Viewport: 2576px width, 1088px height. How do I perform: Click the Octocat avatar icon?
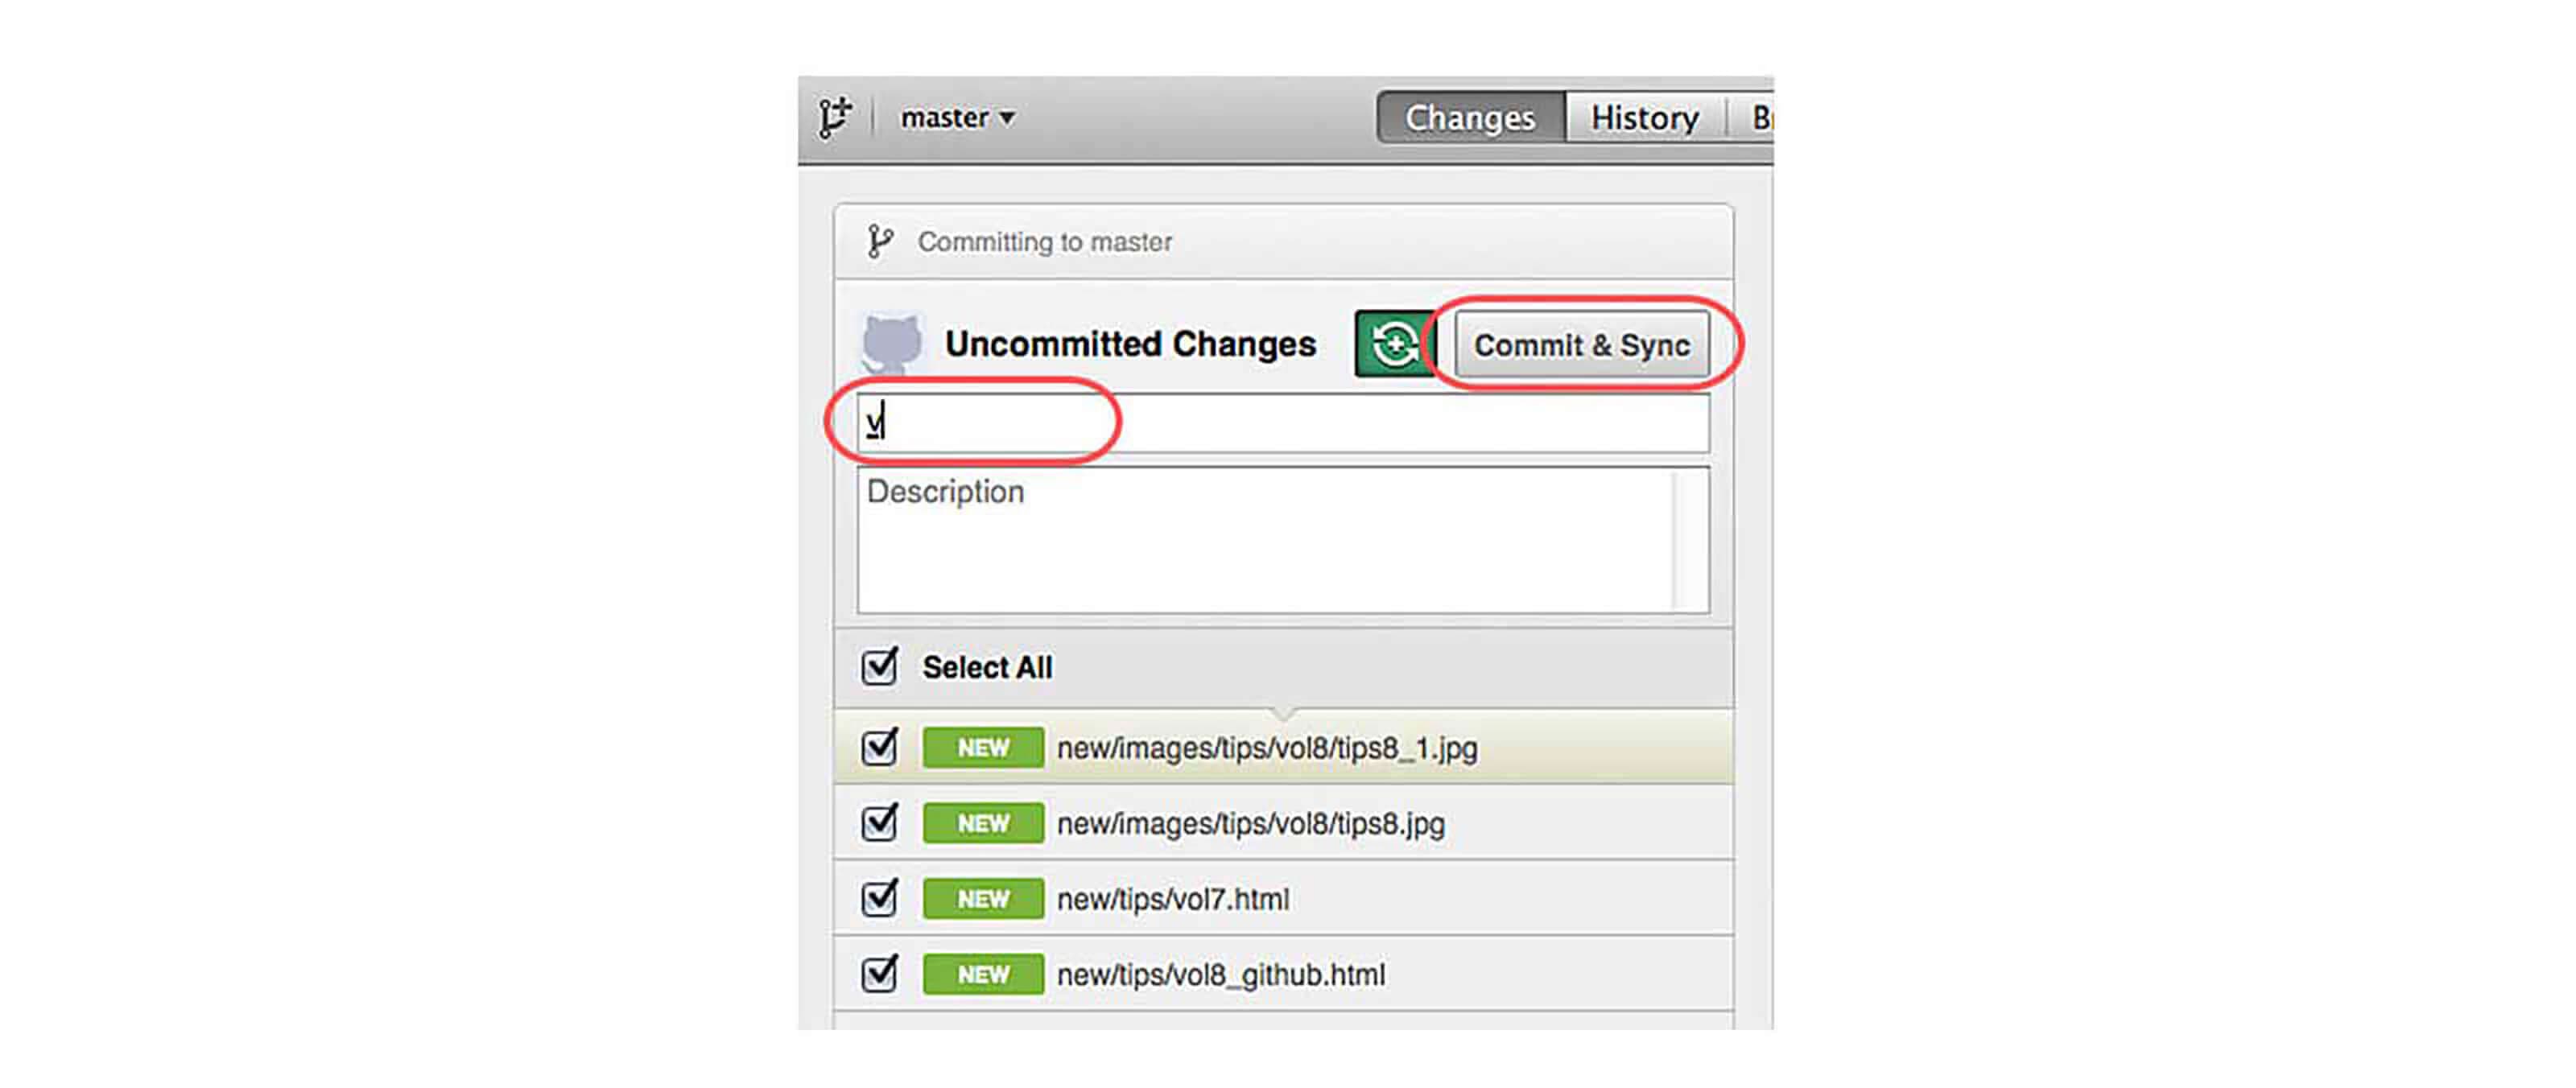(x=891, y=344)
